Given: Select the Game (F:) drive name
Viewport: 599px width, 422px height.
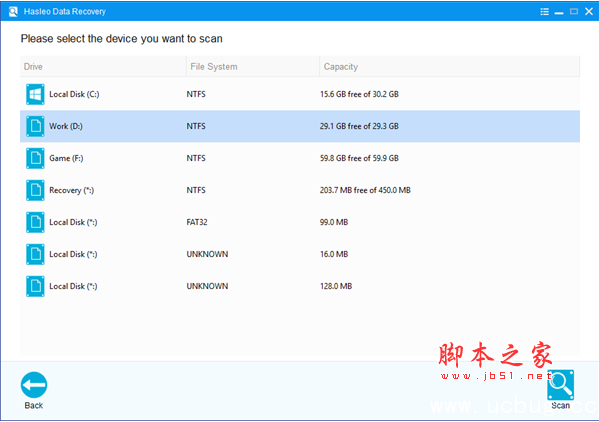Looking at the screenshot, I should click(66, 158).
